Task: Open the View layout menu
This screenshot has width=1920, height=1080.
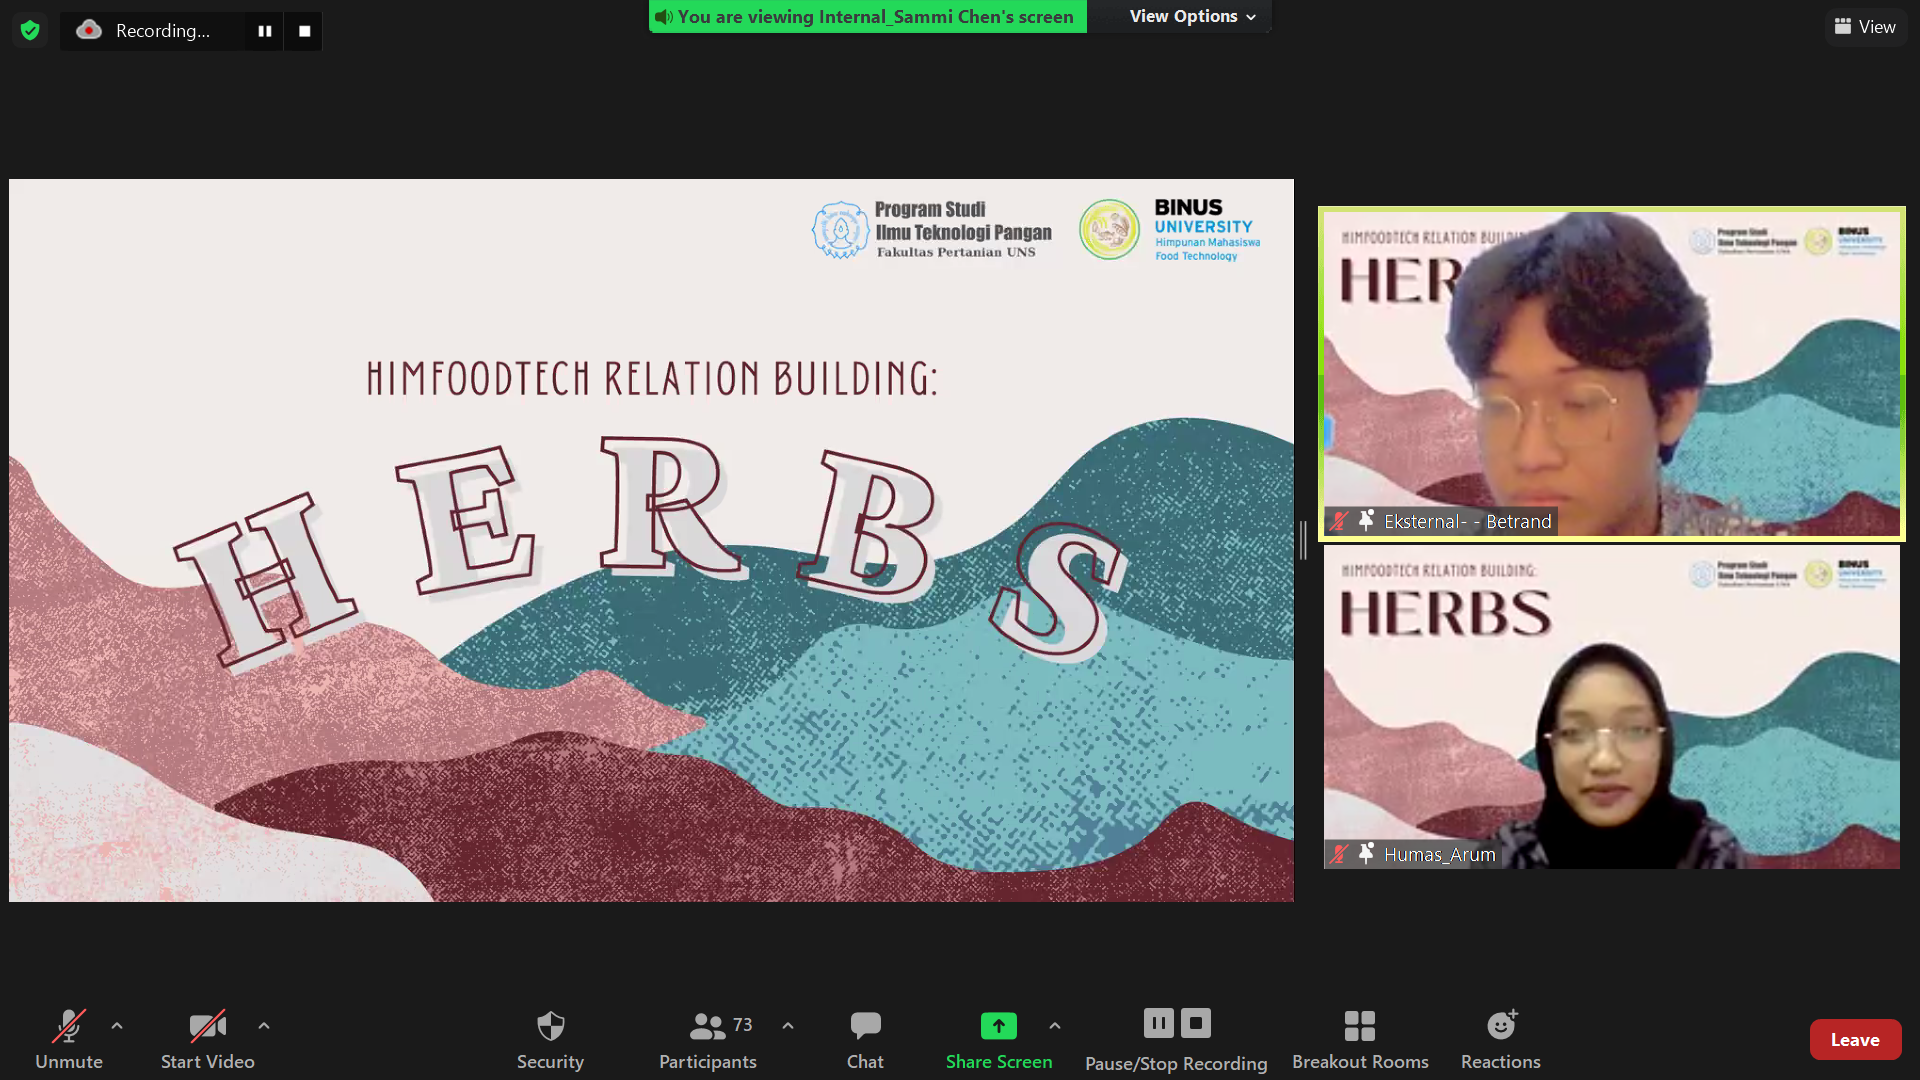Action: [x=1865, y=27]
